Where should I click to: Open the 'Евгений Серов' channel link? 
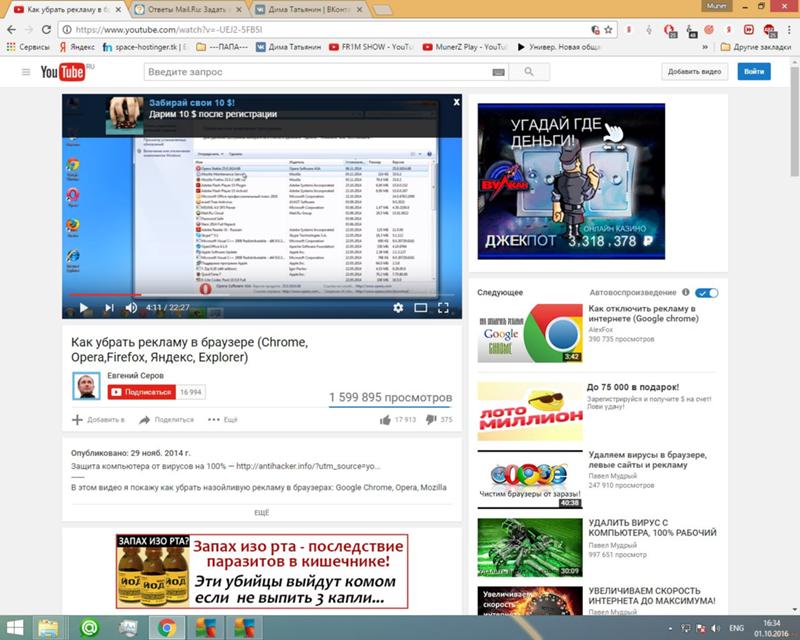(135, 375)
